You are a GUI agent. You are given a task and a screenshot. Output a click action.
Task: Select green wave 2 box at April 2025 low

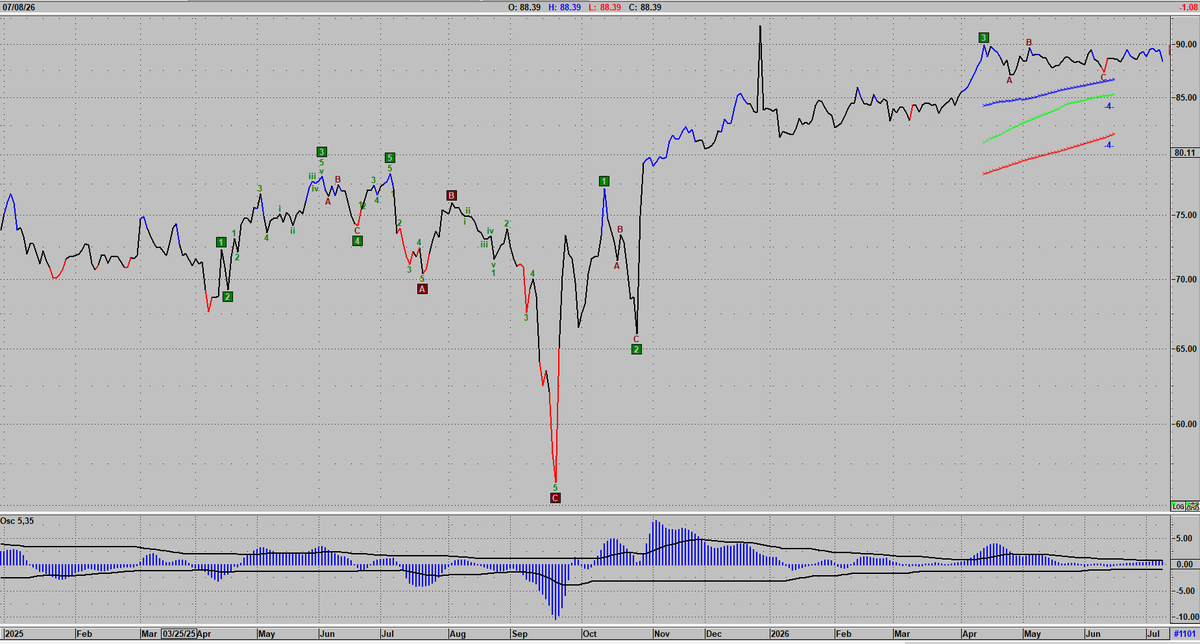click(228, 296)
